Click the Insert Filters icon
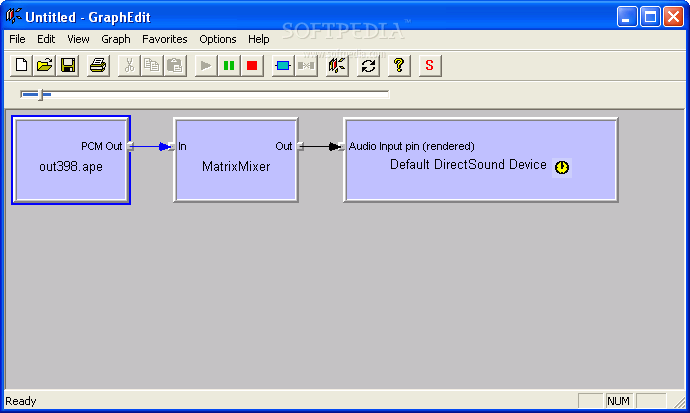The image size is (690, 413). click(x=283, y=66)
